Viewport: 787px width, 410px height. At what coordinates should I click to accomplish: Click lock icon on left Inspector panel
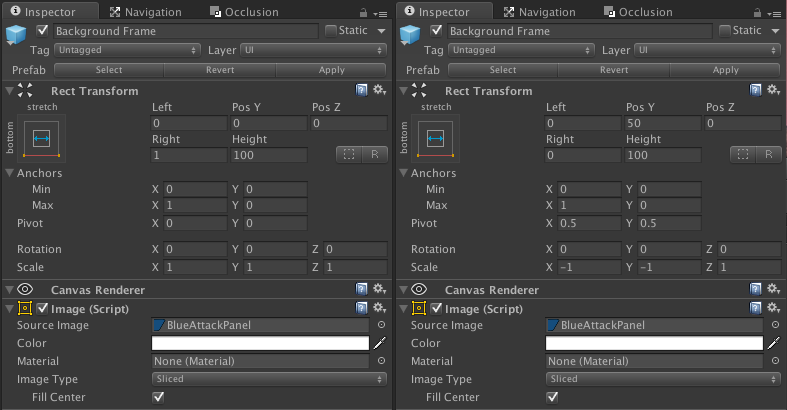(x=363, y=13)
